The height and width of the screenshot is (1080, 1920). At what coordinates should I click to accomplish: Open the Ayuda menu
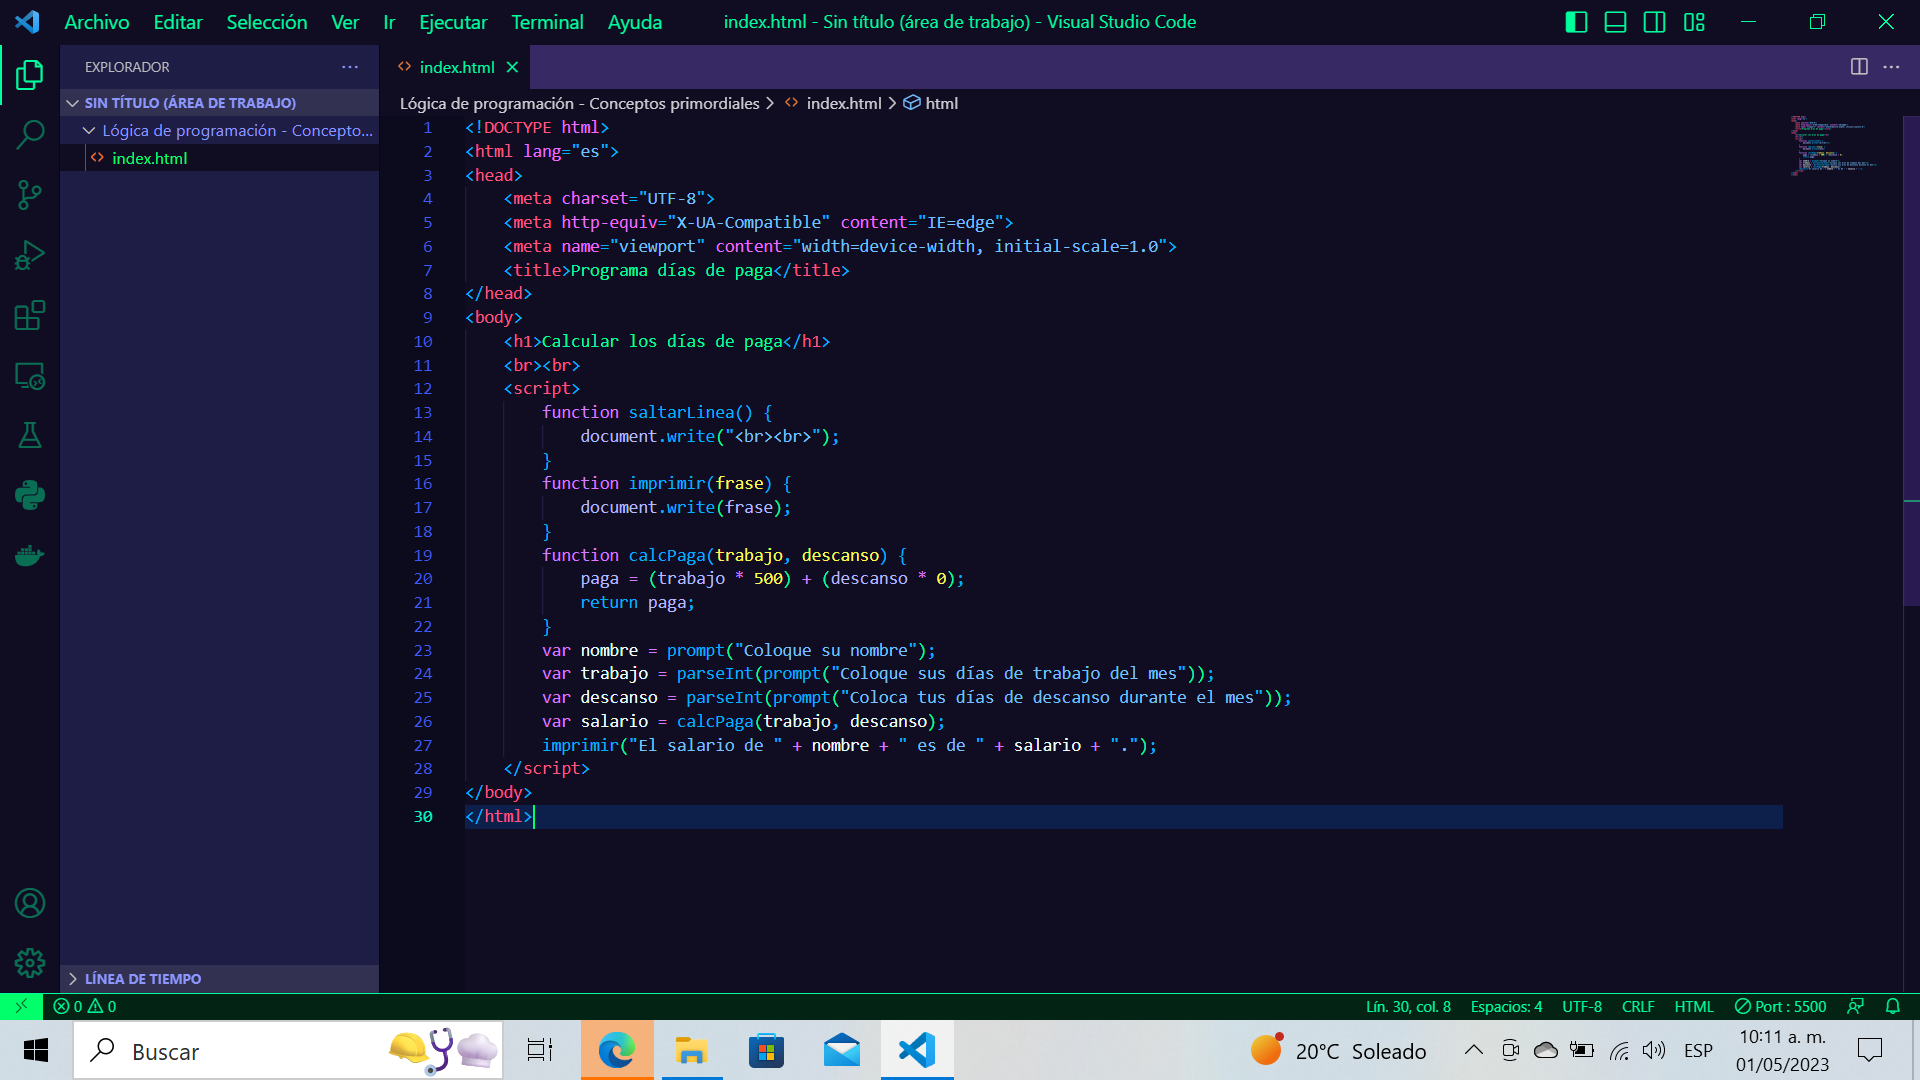pyautogui.click(x=635, y=22)
